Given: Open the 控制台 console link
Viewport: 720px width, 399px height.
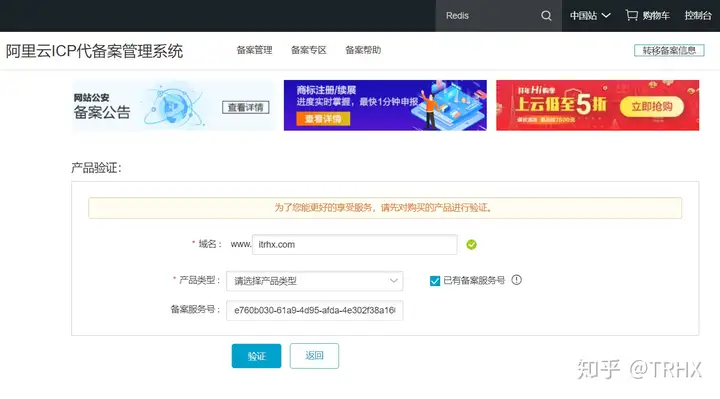Looking at the screenshot, I should pos(698,16).
